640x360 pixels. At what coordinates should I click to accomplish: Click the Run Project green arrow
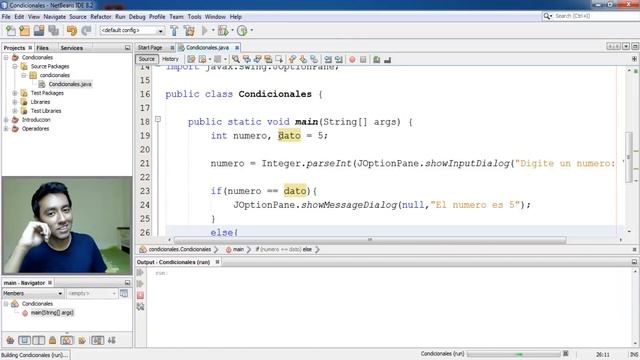(205, 31)
